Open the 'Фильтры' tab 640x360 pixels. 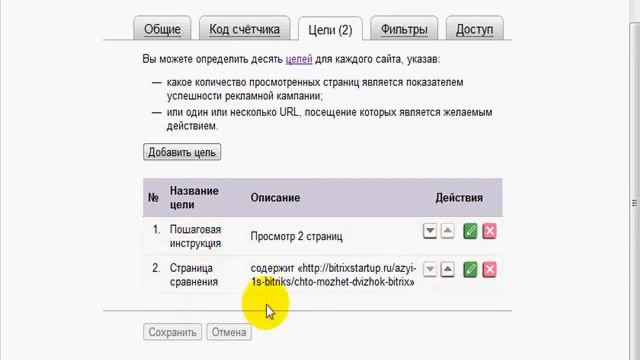404,29
